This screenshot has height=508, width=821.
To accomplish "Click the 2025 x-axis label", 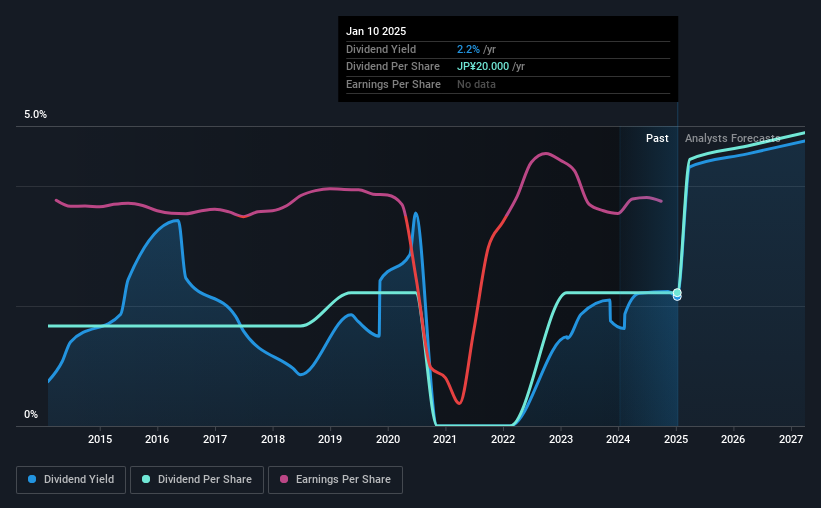I will (x=676, y=439).
